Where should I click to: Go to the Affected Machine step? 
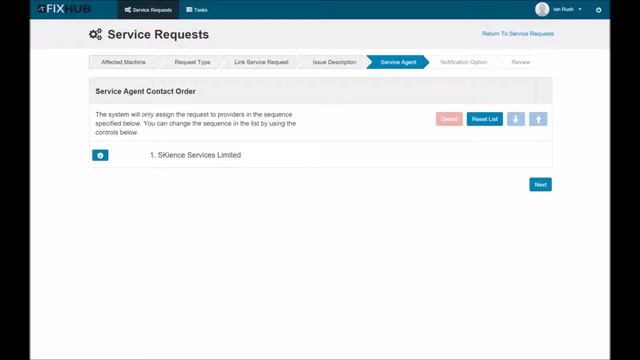(123, 62)
